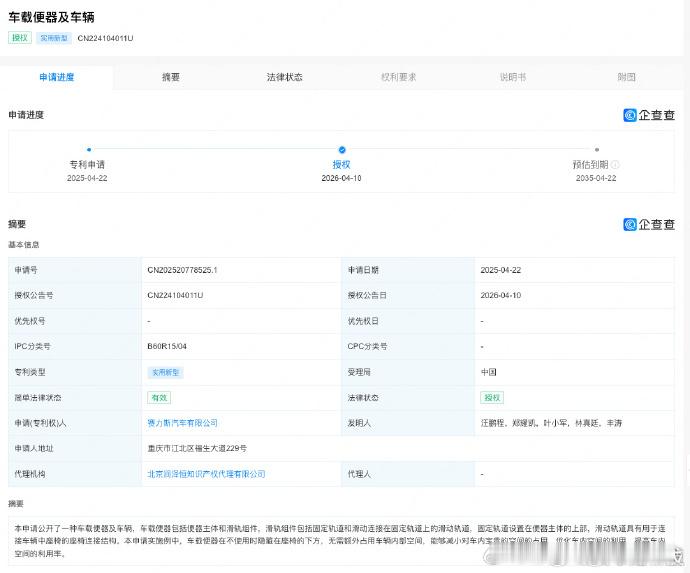Screen dimensions: 690x573
Task: Switch to the 附图 tab
Action: pyautogui.click(x=626, y=77)
